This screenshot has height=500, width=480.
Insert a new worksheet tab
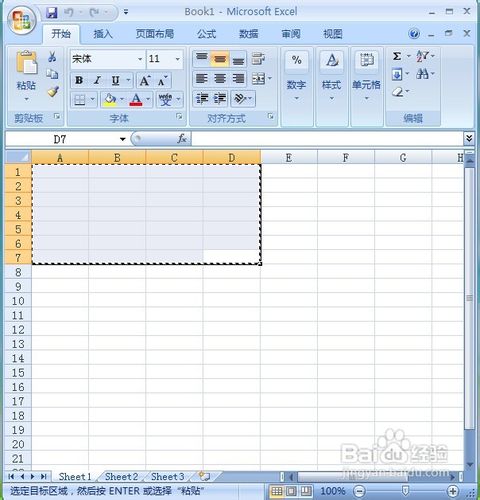(x=204, y=476)
